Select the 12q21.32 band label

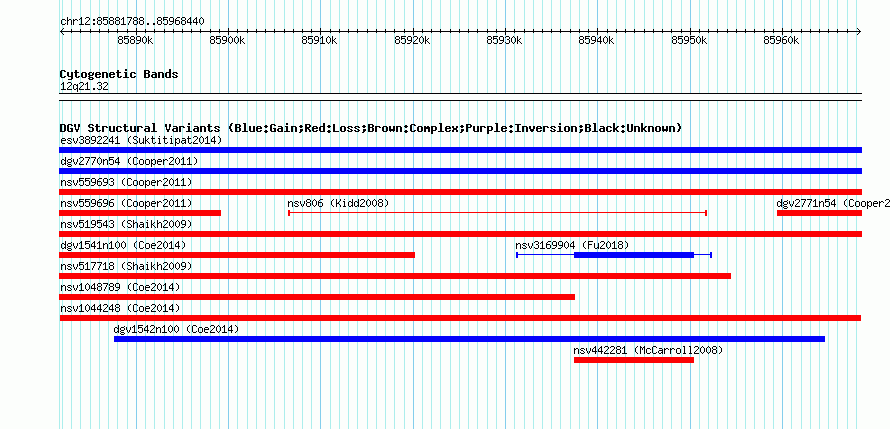(x=84, y=87)
